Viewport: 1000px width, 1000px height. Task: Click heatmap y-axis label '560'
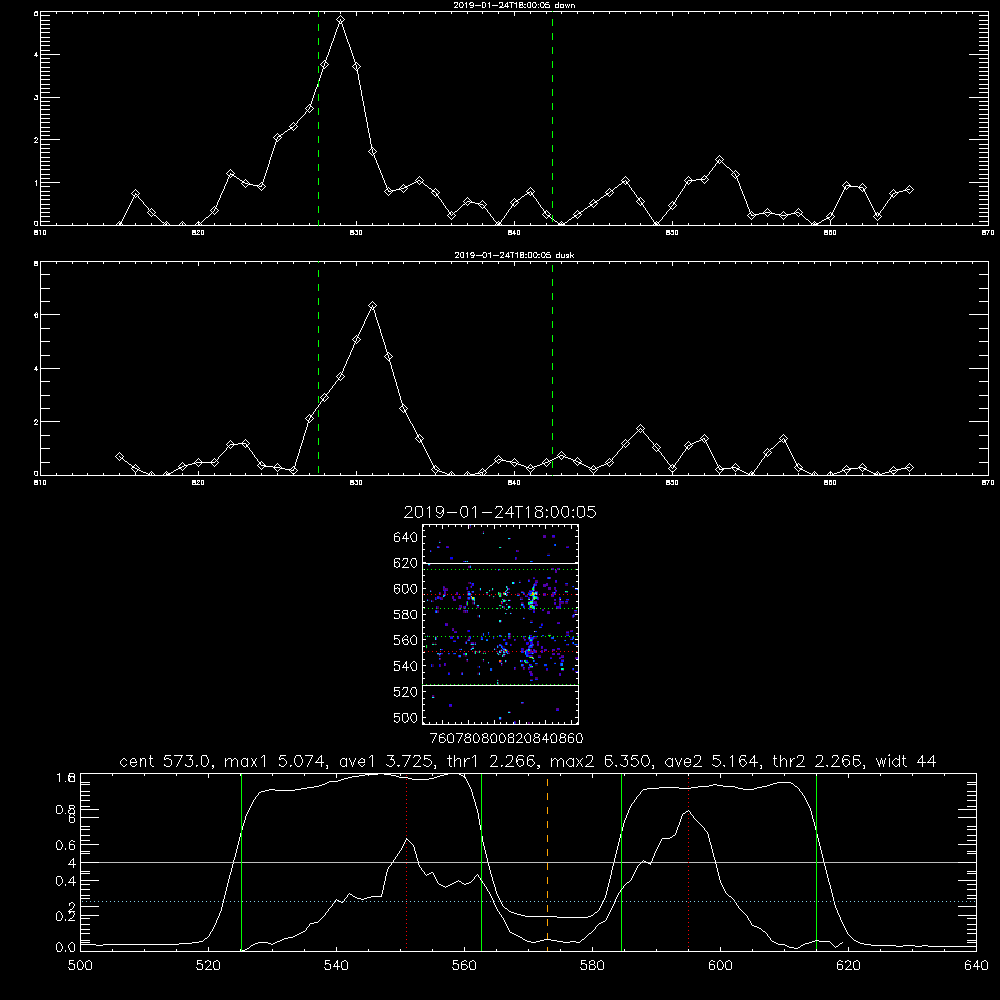coord(406,640)
